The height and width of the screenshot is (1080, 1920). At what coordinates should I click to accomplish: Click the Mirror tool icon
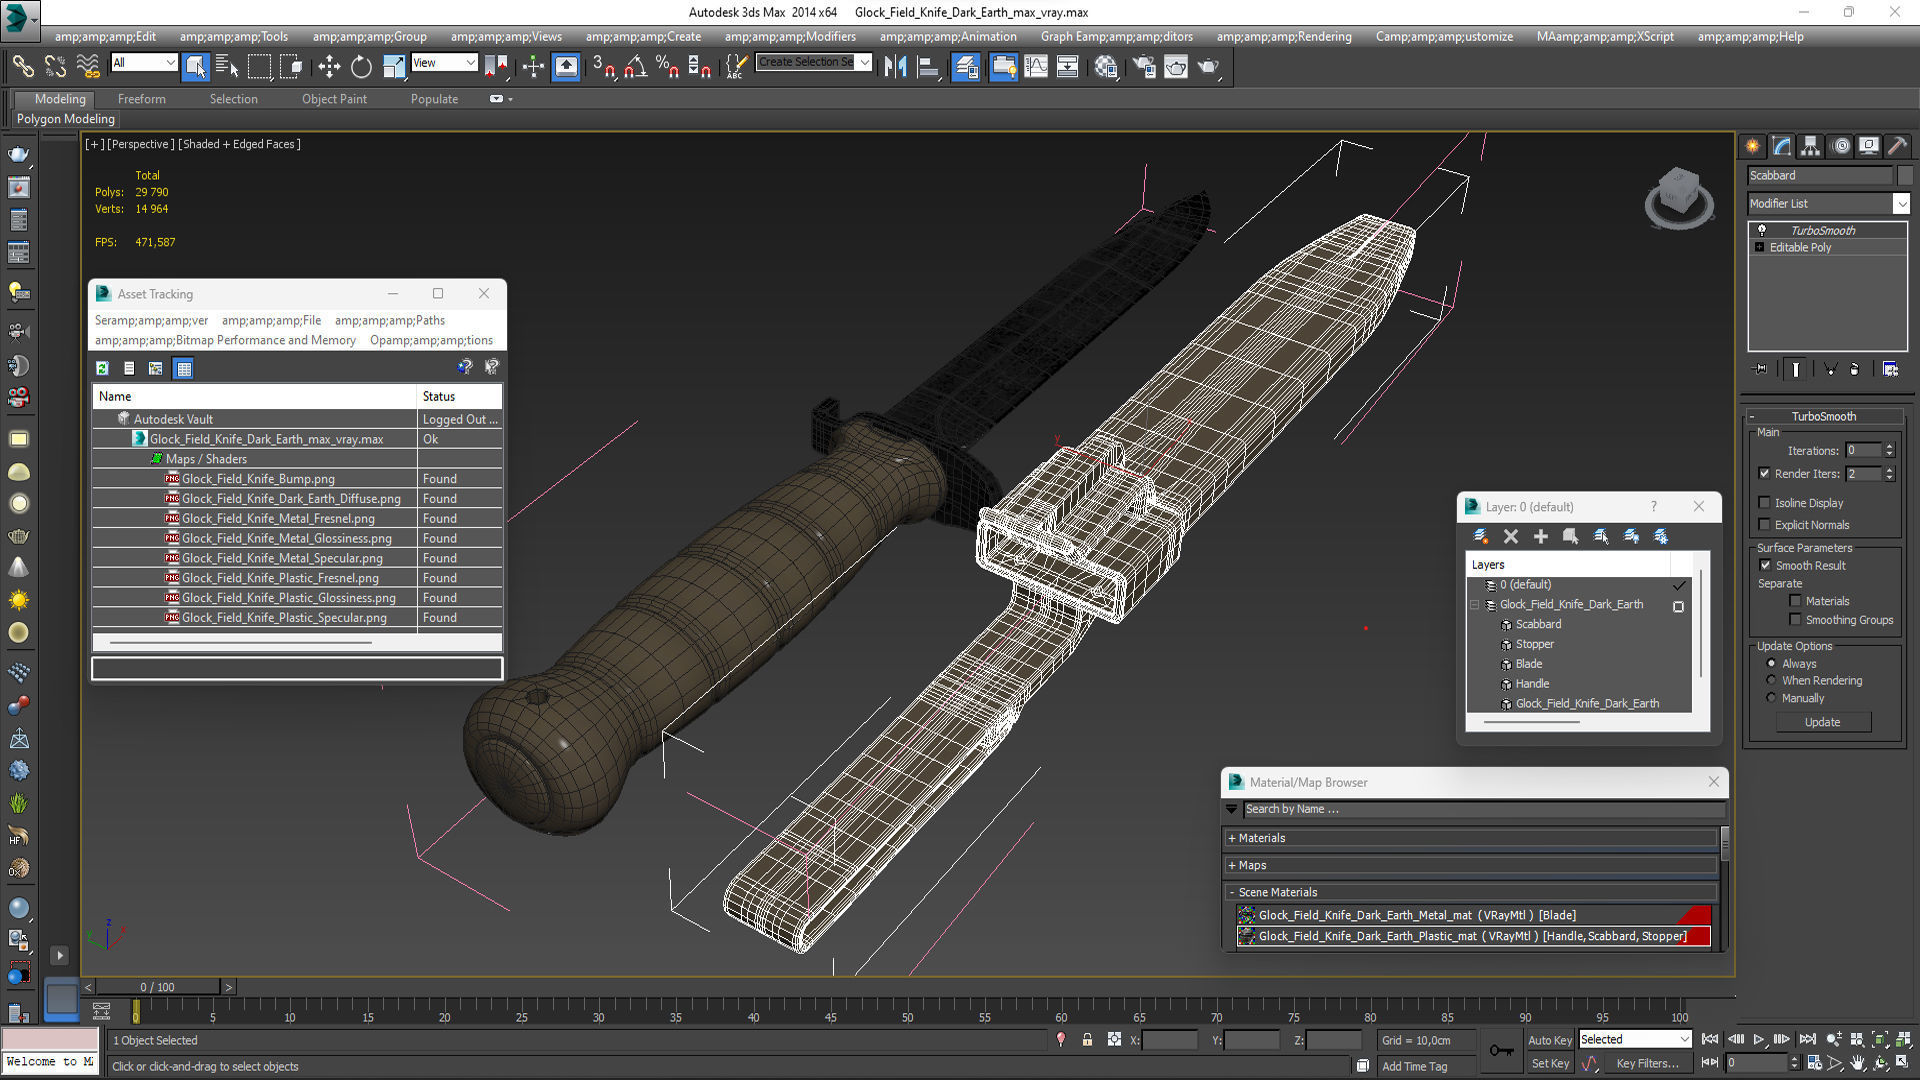click(x=895, y=67)
